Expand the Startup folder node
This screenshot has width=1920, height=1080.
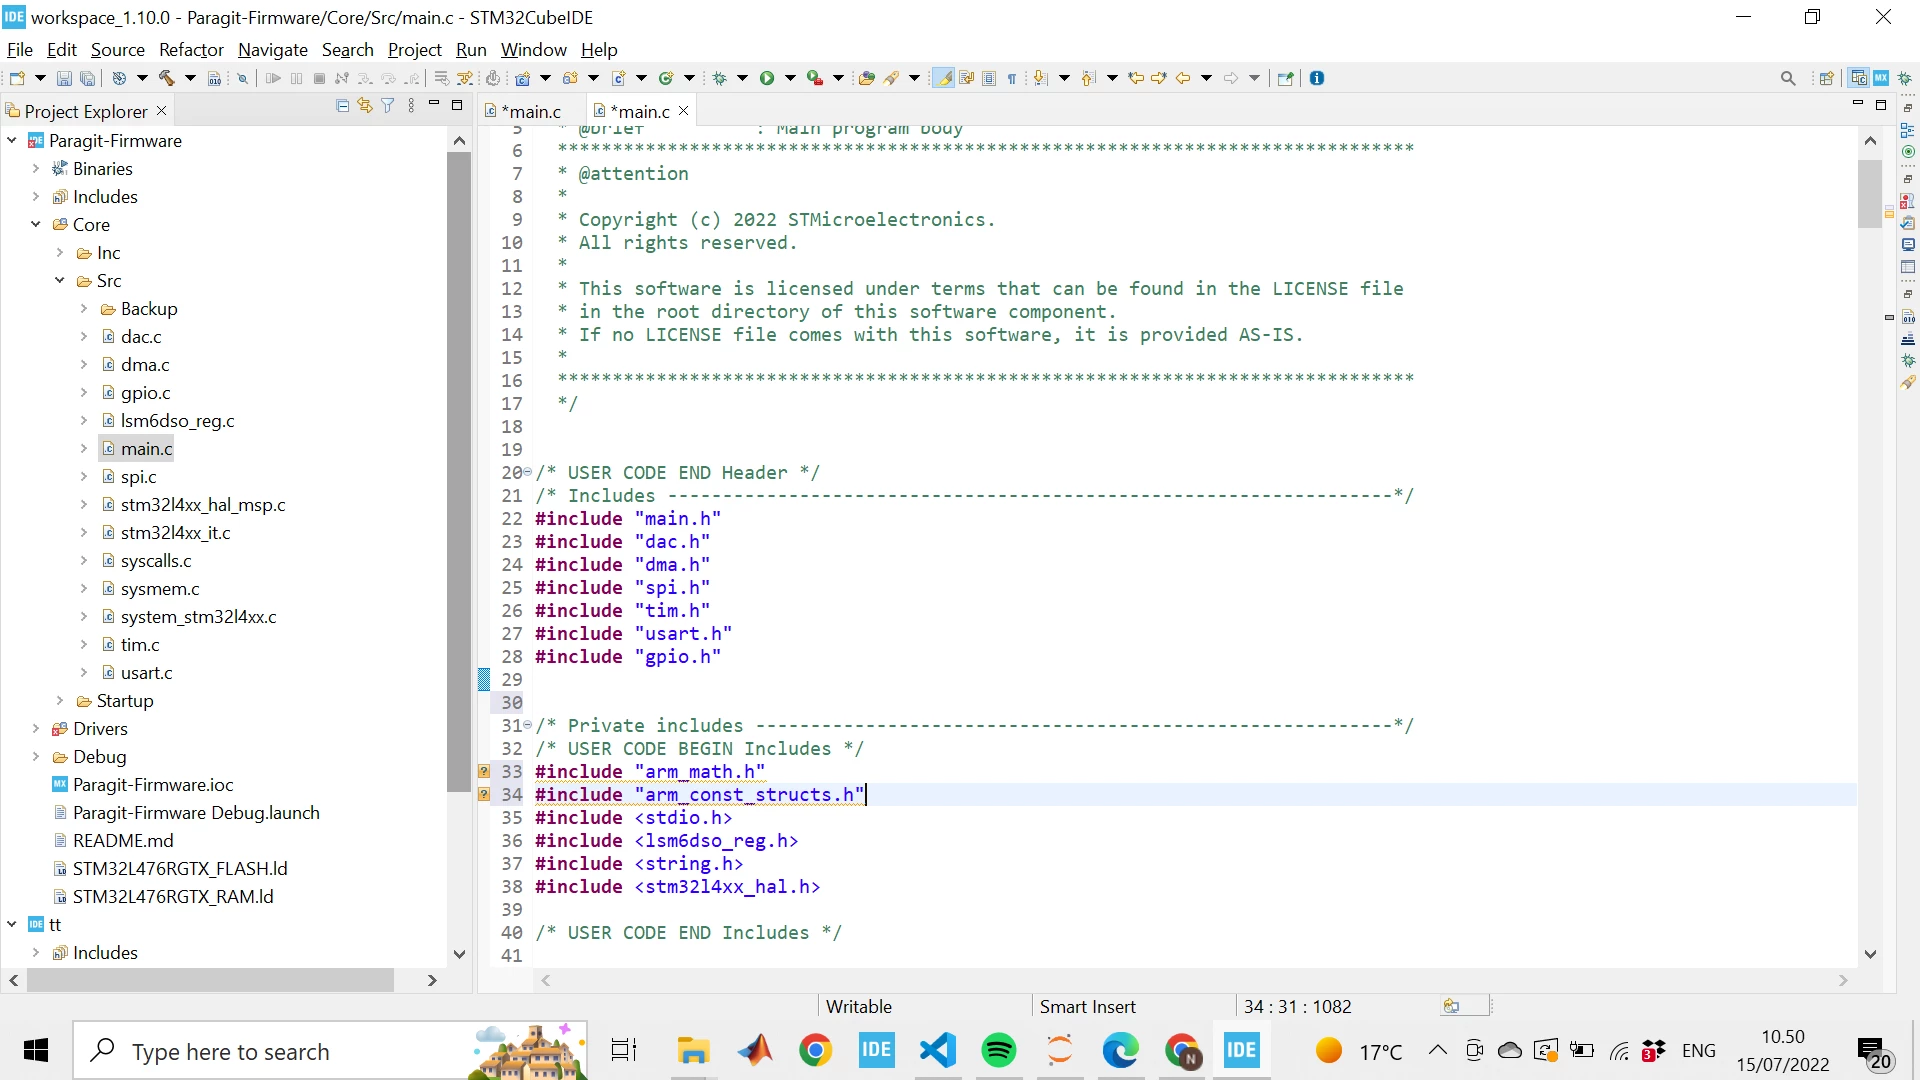60,701
